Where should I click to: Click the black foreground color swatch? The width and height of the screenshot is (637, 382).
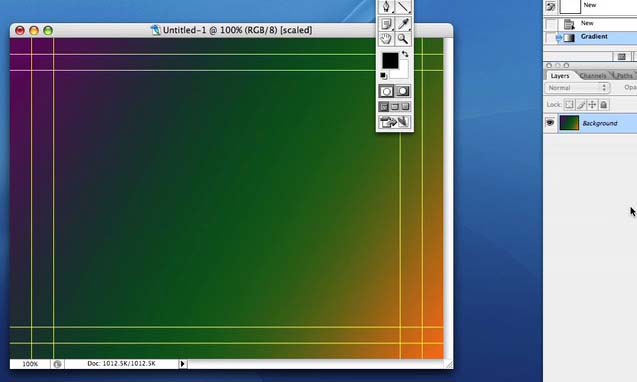[390, 61]
